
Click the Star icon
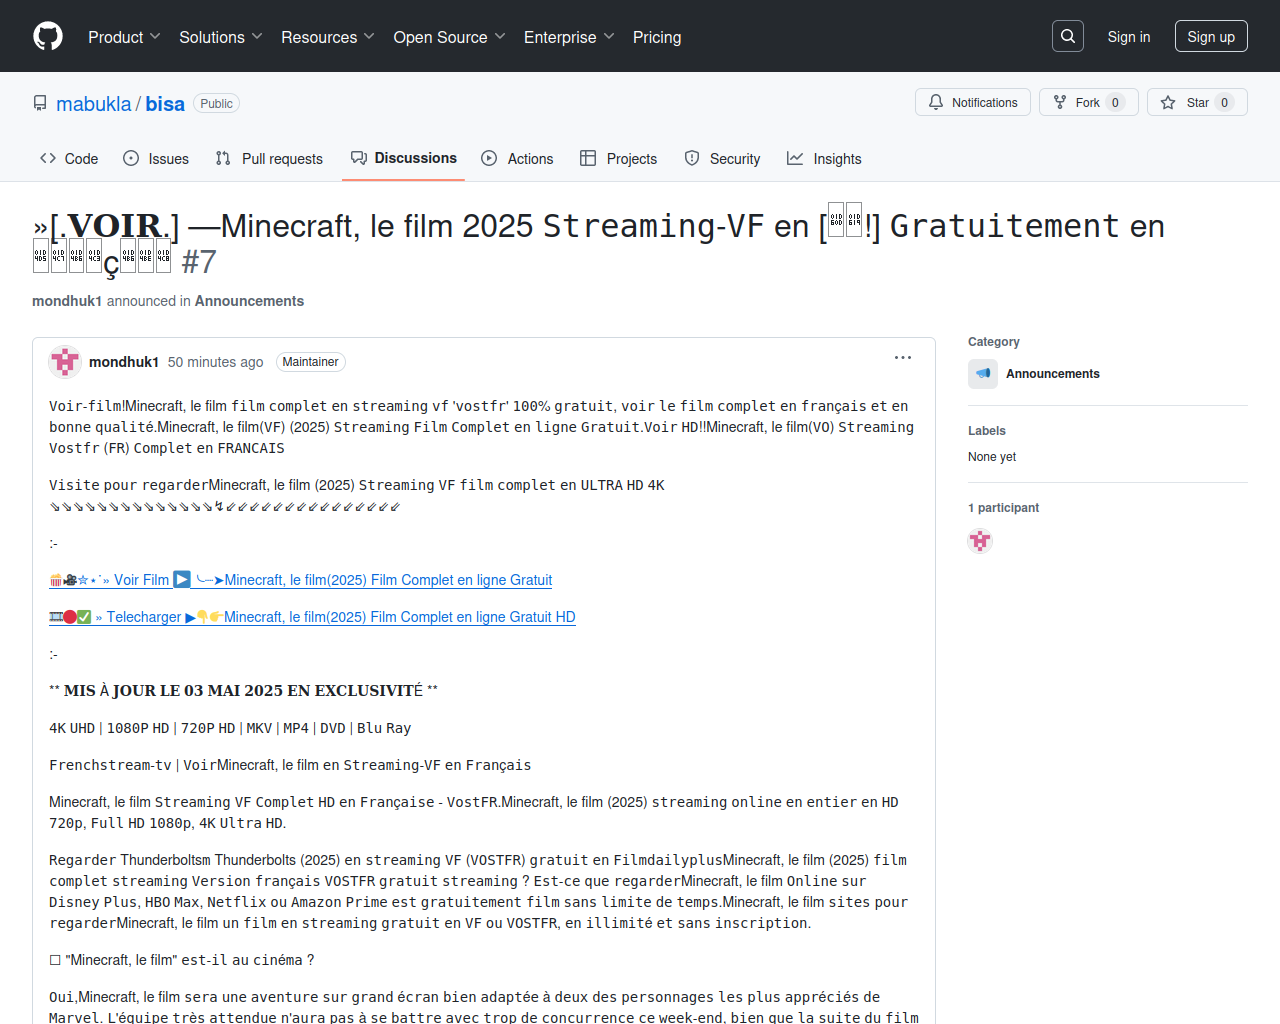(x=1168, y=102)
